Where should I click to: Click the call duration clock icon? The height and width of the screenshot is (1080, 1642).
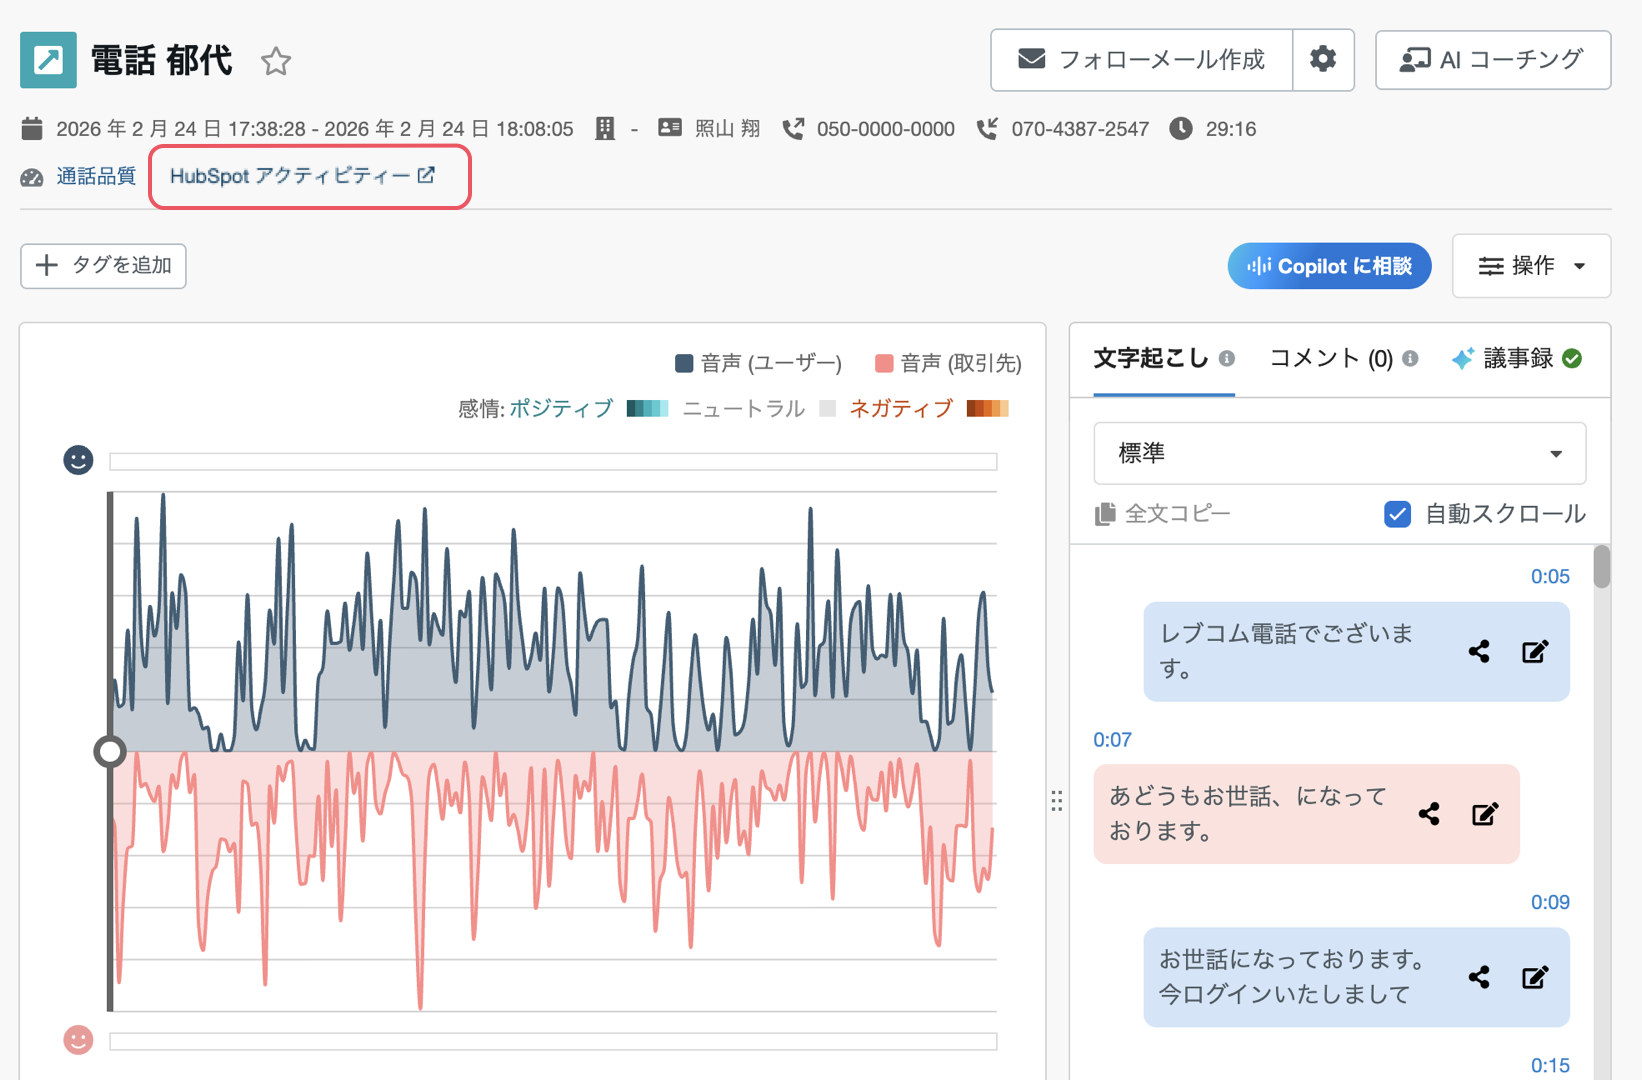[1181, 128]
